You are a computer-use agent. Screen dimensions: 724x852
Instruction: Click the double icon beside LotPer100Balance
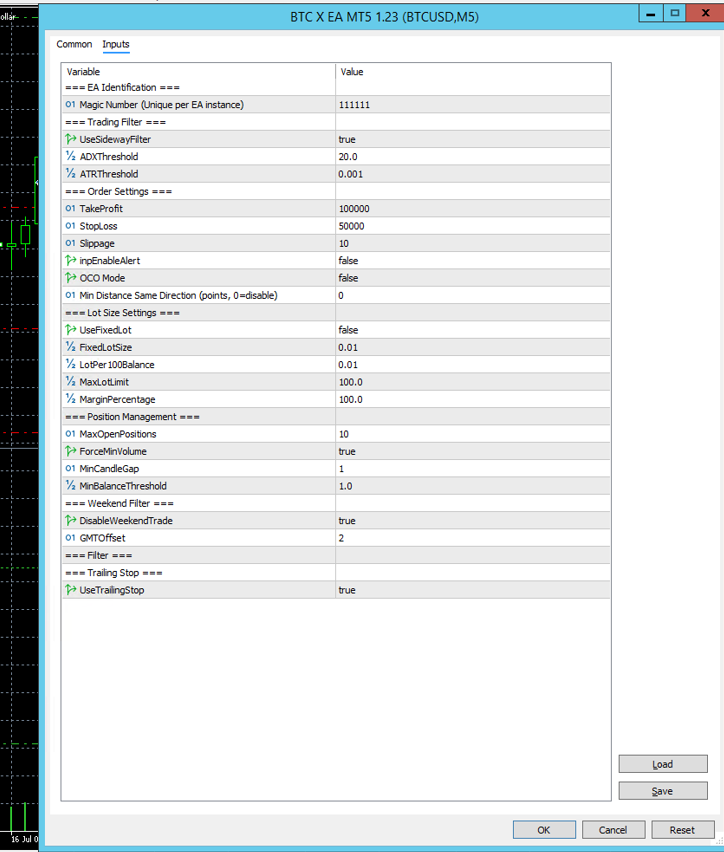point(70,365)
